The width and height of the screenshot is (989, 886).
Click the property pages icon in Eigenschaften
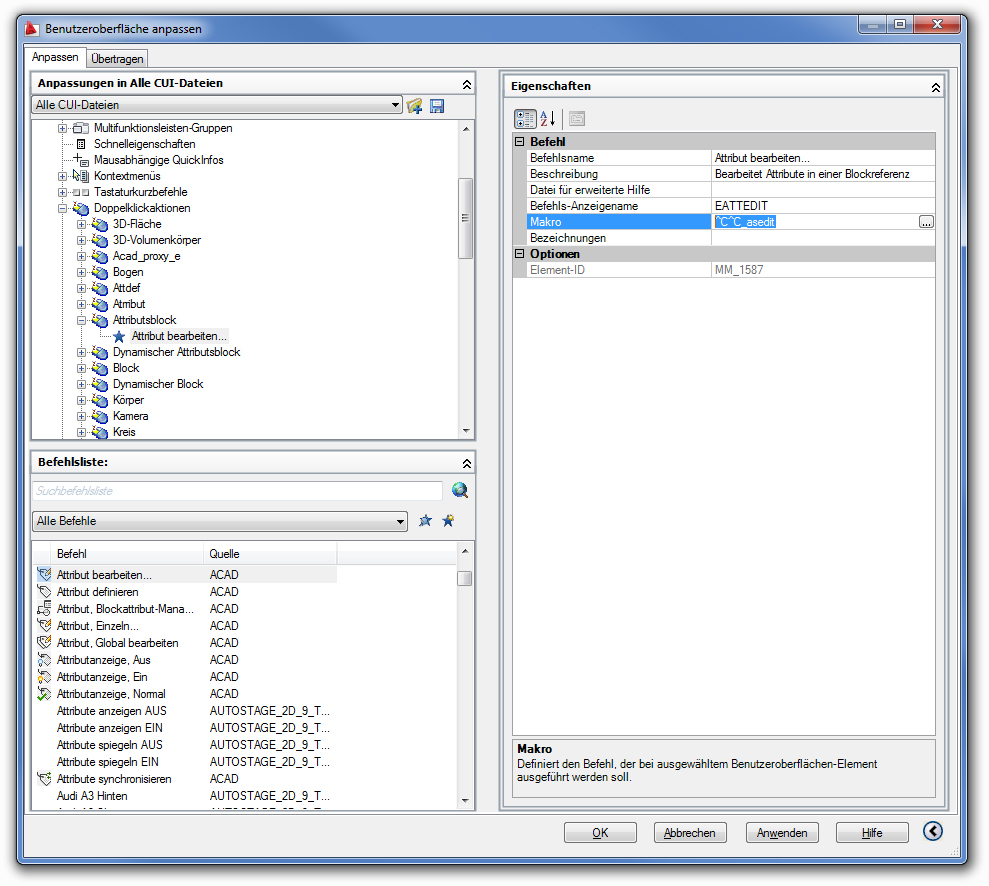point(576,118)
